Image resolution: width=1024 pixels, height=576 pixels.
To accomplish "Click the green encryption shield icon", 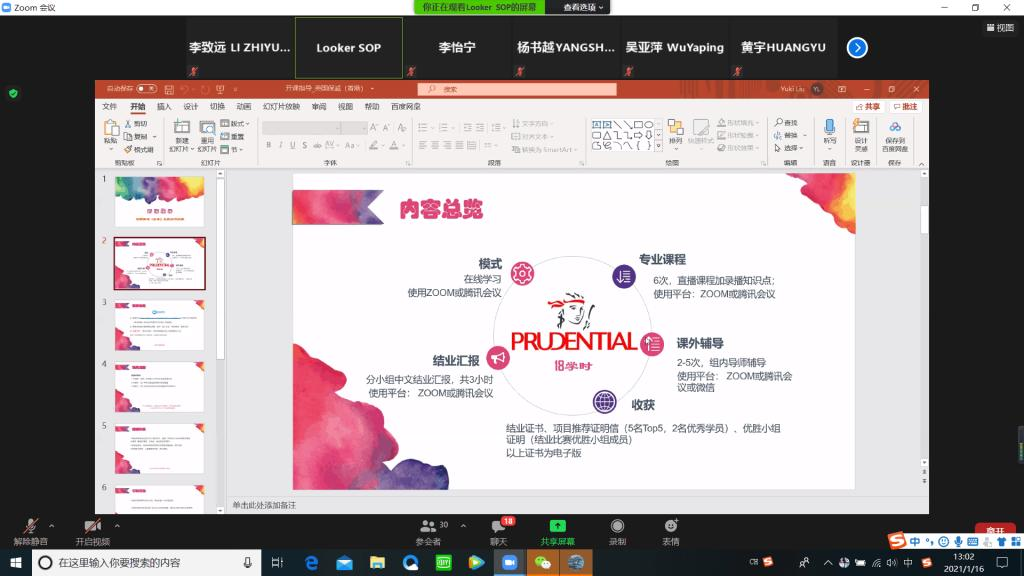I will (13, 93).
